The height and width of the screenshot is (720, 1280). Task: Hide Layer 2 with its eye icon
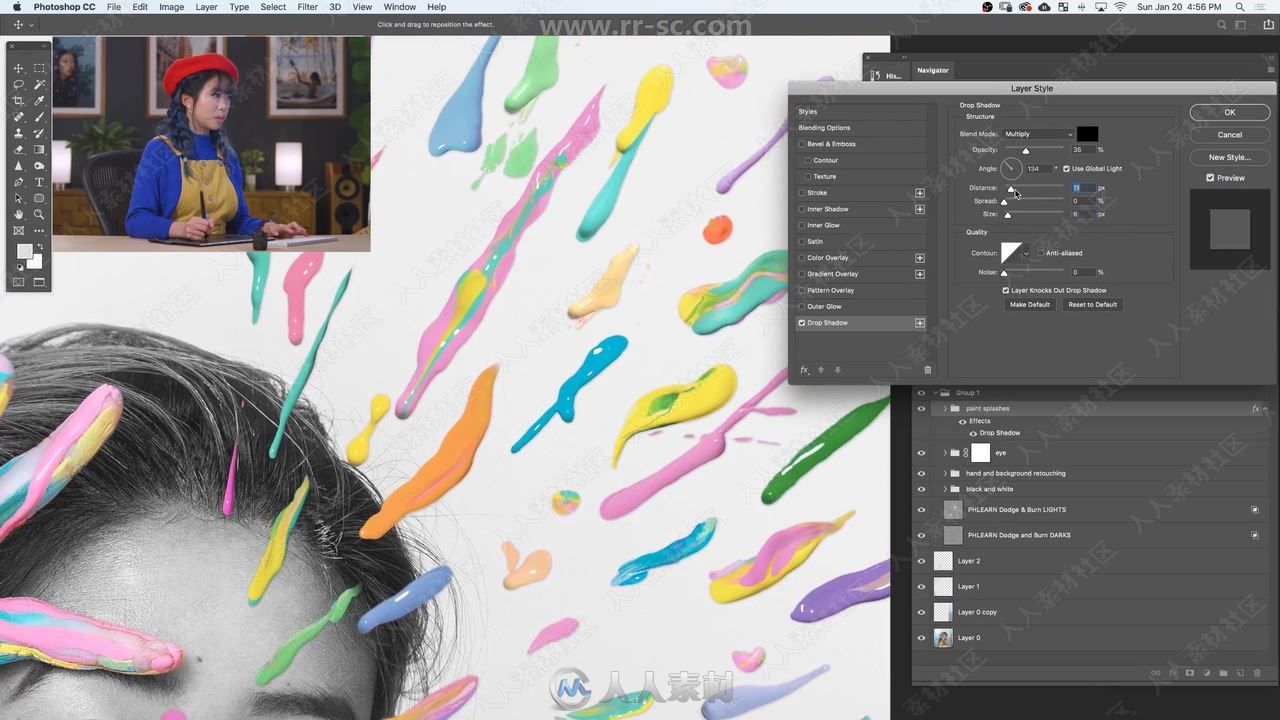(x=922, y=561)
